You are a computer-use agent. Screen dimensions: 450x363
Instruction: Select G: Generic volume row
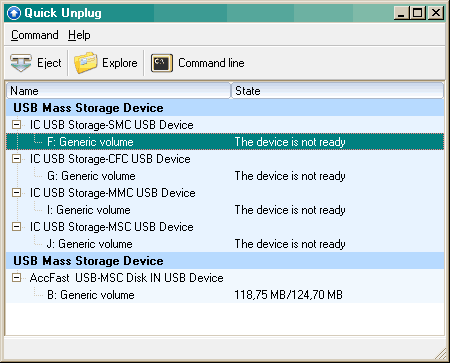pos(225,176)
